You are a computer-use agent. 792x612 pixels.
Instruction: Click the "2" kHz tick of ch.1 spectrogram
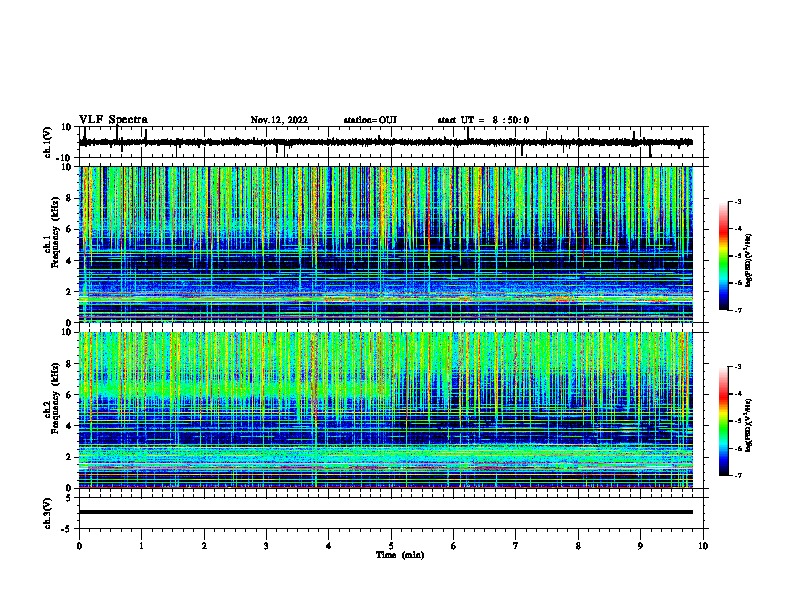tap(70, 291)
